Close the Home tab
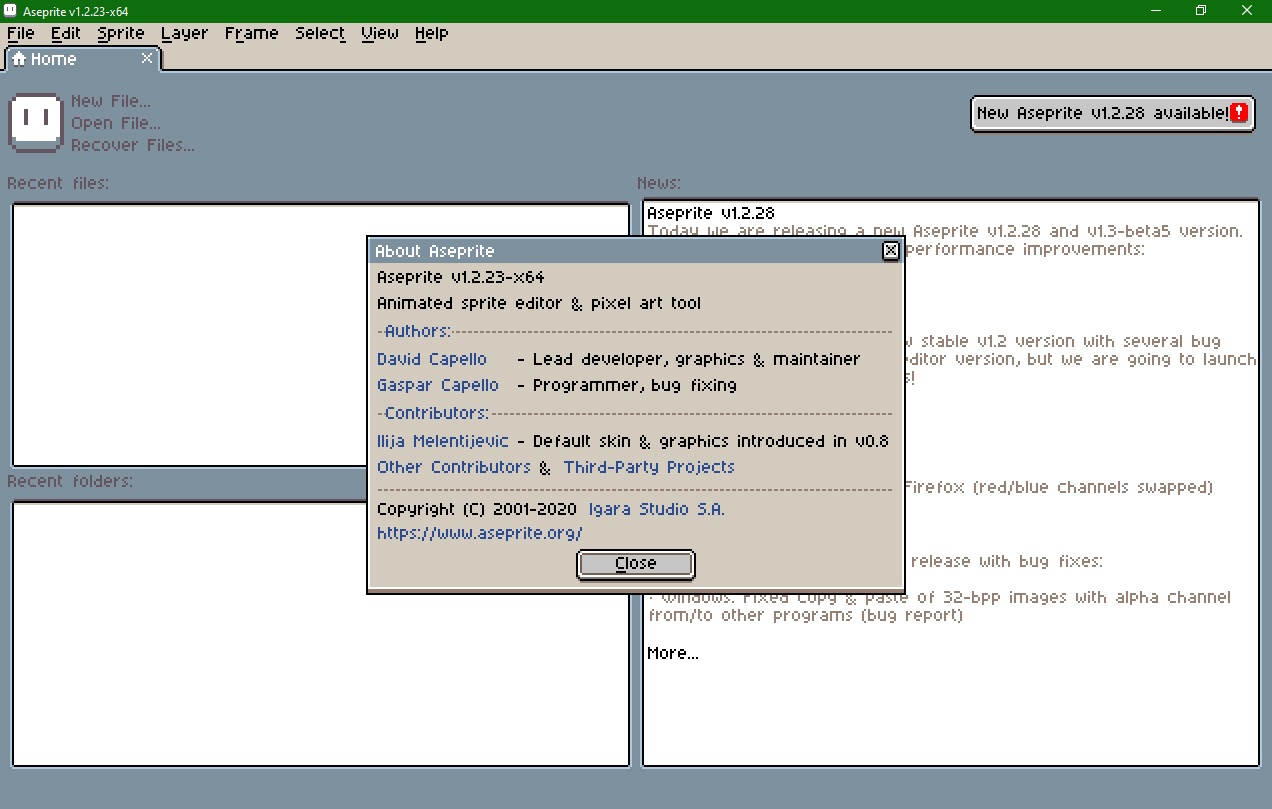 pos(147,59)
